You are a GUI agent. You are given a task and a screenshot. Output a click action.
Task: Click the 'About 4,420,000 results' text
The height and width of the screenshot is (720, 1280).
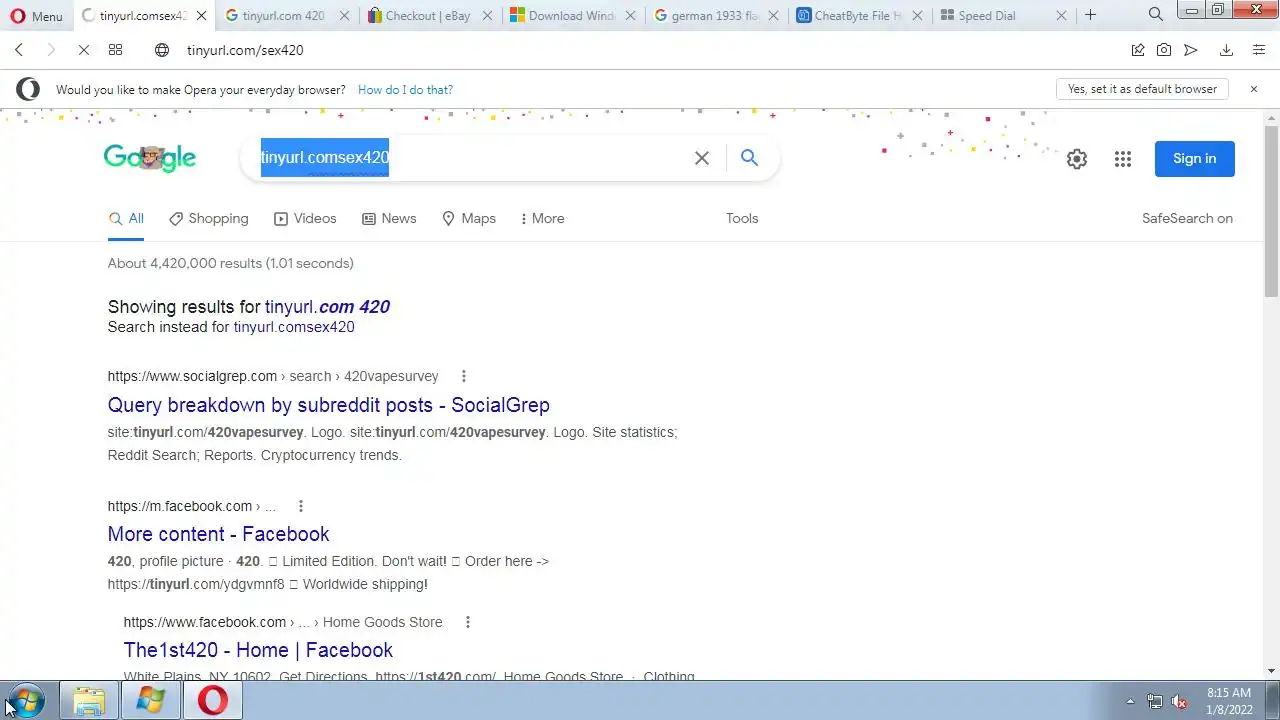pyautogui.click(x=230, y=263)
